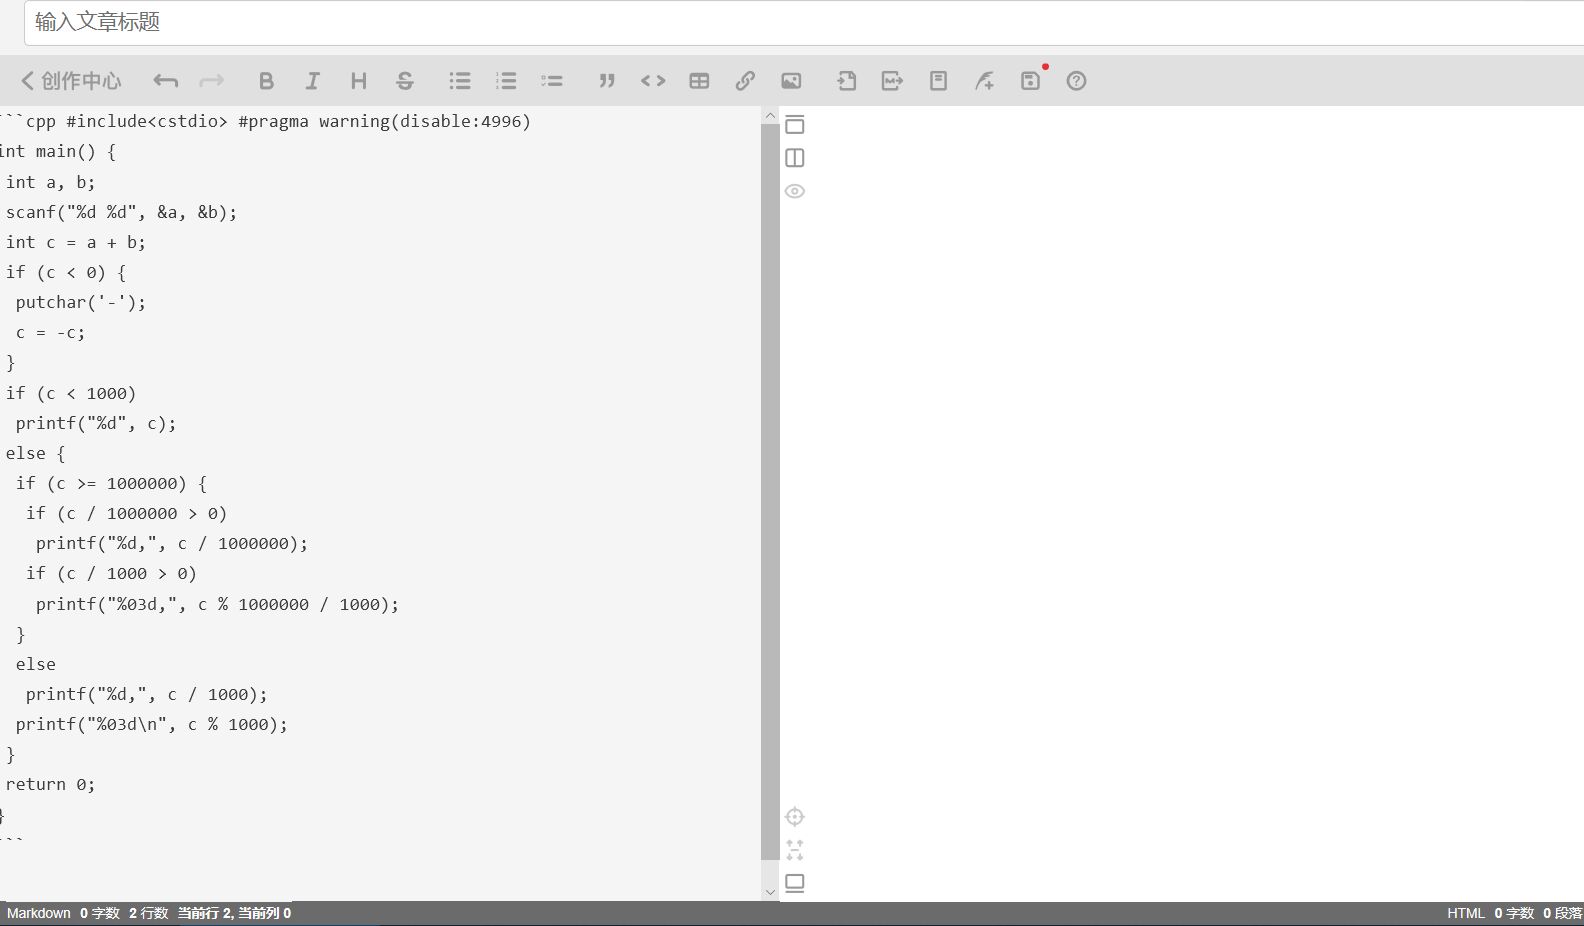Toggle the full-screen expand icon
Screen dimensions: 1584x926
coord(795,850)
